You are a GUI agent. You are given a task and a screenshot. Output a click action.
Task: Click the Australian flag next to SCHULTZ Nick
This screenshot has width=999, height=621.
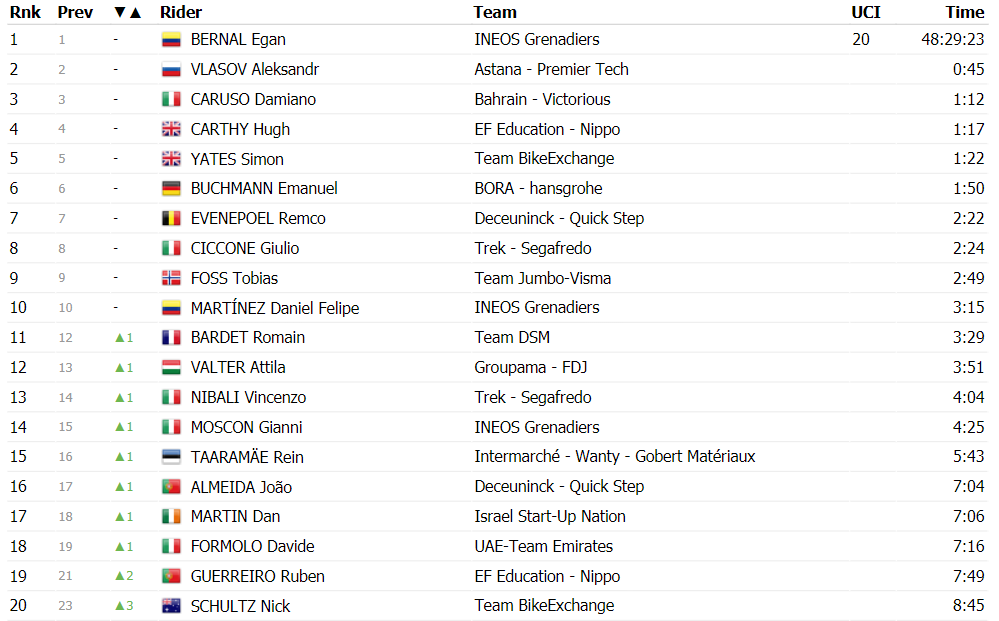pos(171,606)
